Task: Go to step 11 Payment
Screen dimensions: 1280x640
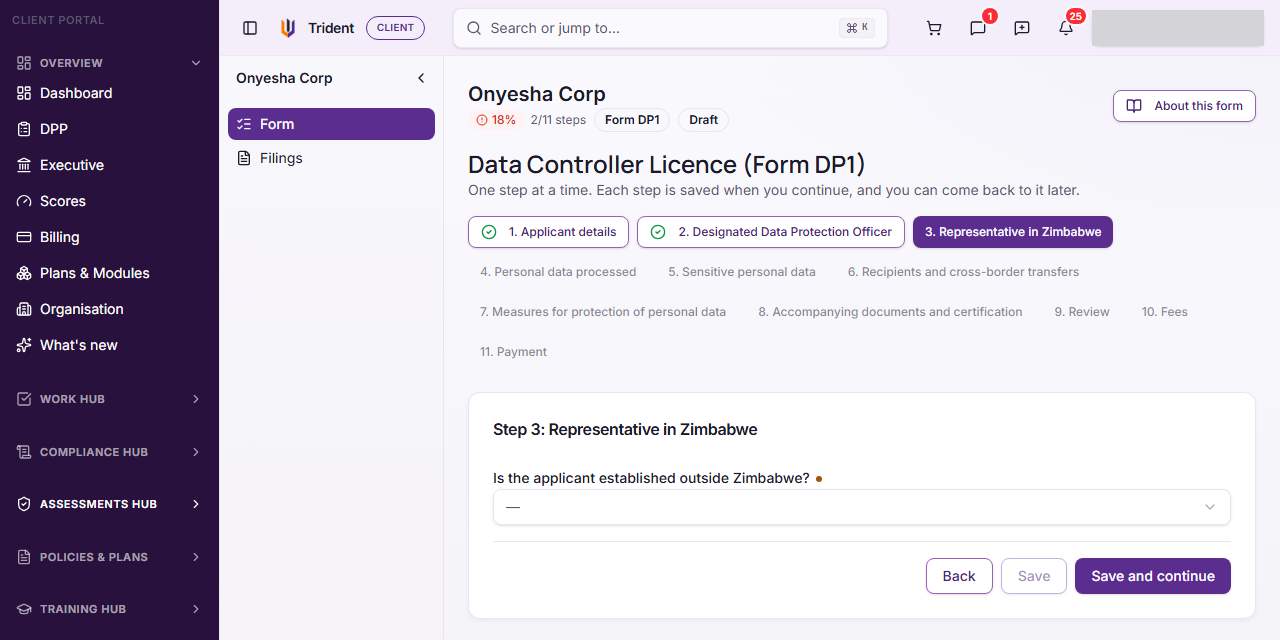Action: click(514, 352)
